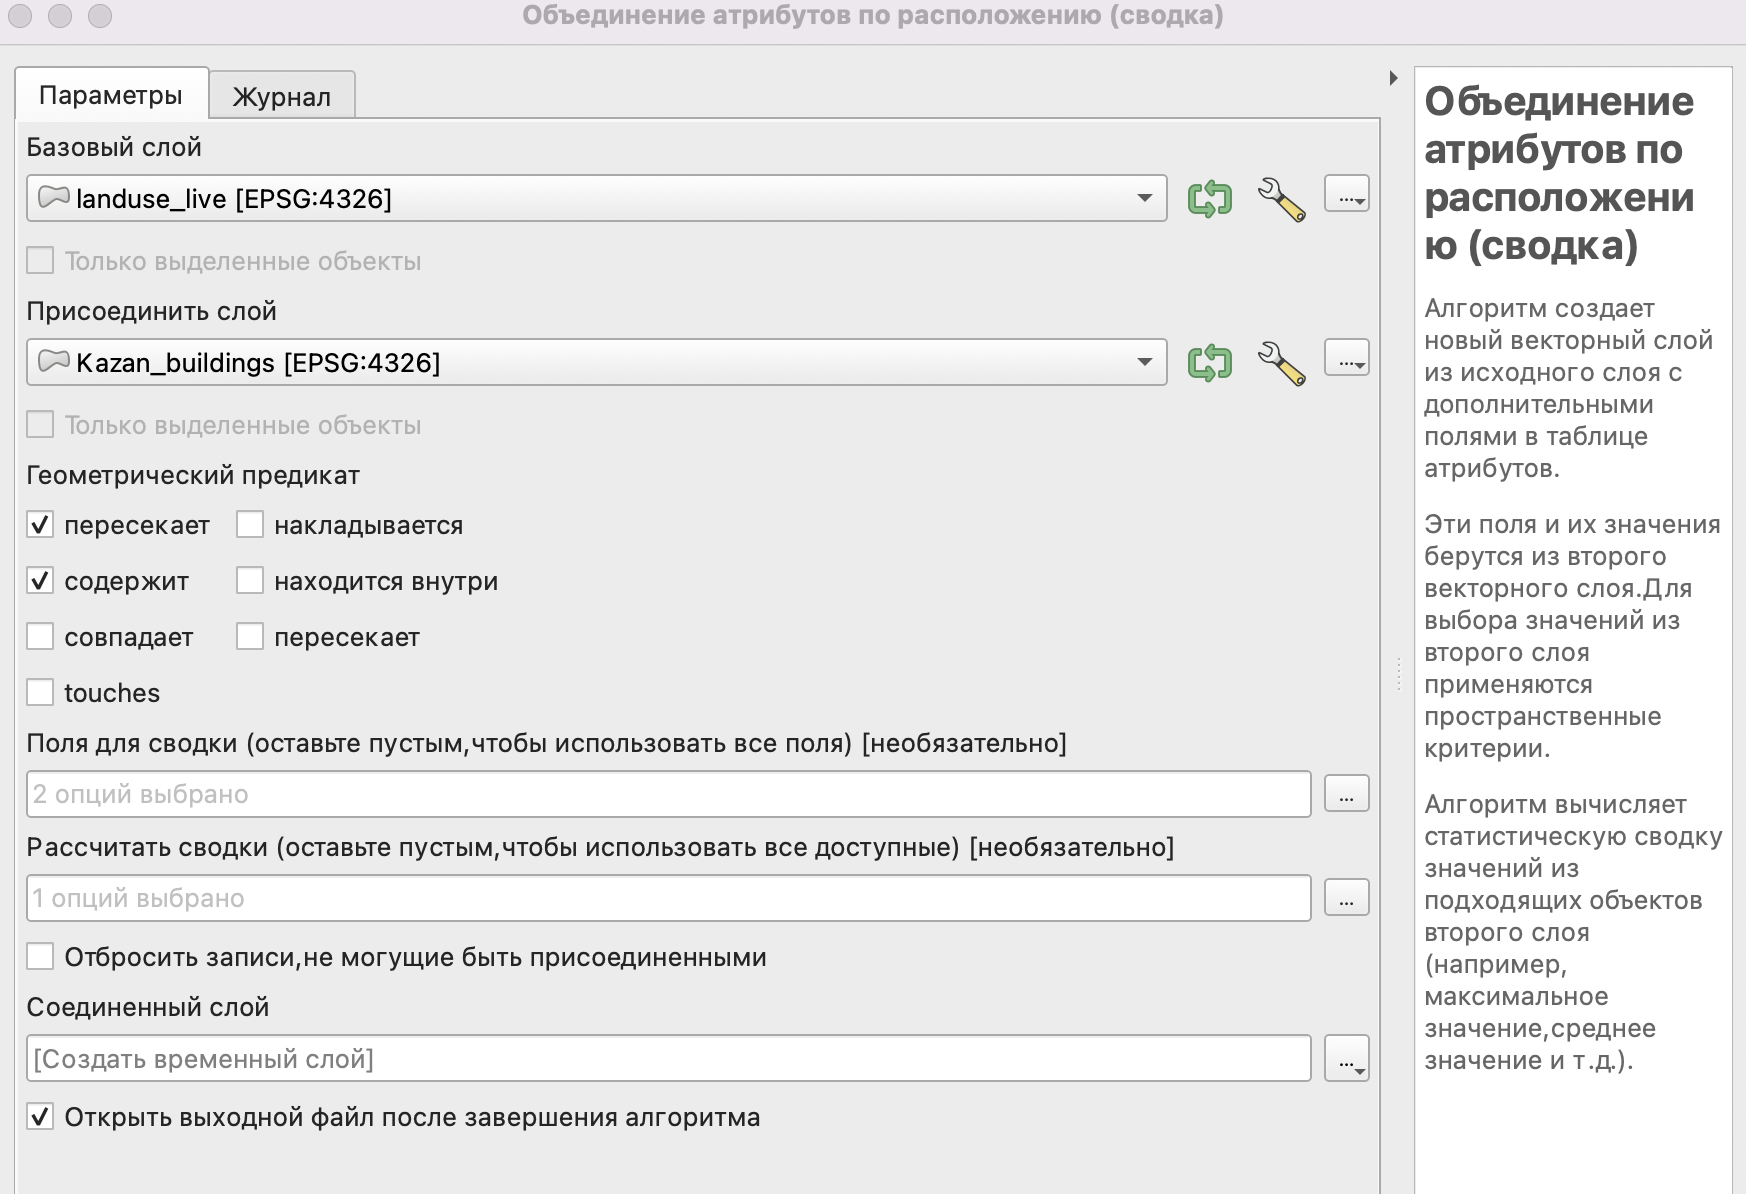Image resolution: width=1746 pixels, height=1194 pixels.
Task: Browse for join layer with ellipsis button
Action: 1346,358
